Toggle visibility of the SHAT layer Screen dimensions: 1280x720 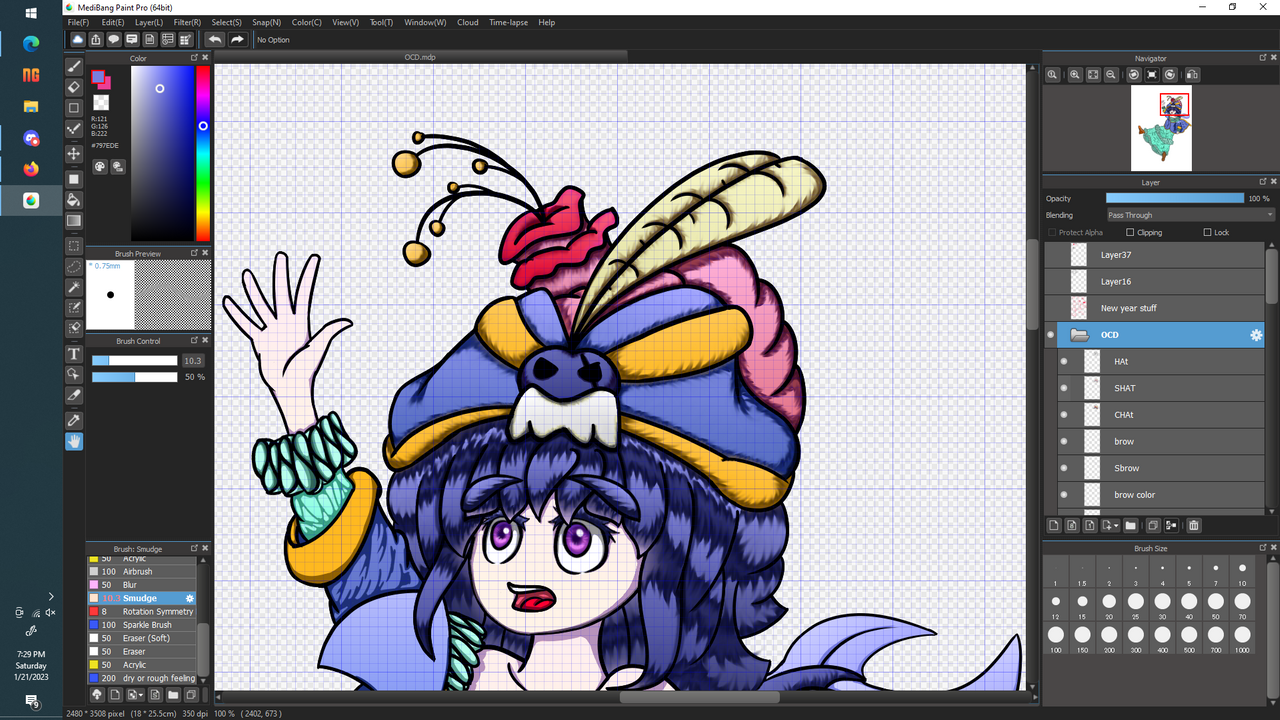click(1064, 388)
